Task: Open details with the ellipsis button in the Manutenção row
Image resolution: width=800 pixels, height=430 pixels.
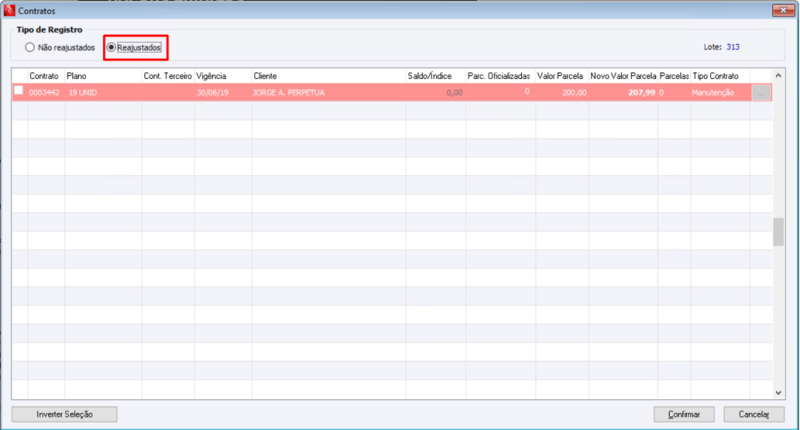Action: point(761,93)
